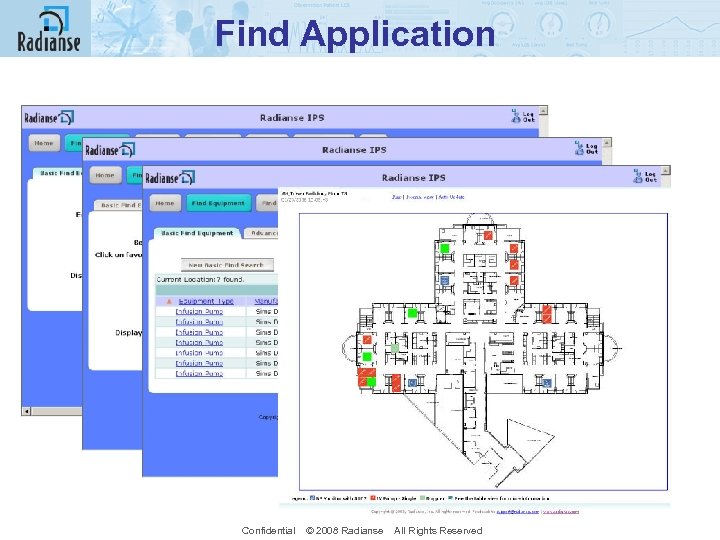
Task: Click the Auto Update link above the map
Action: click(x=451, y=197)
